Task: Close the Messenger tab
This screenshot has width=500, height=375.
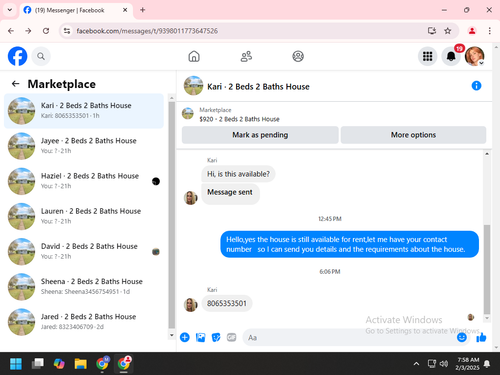Action: click(125, 10)
